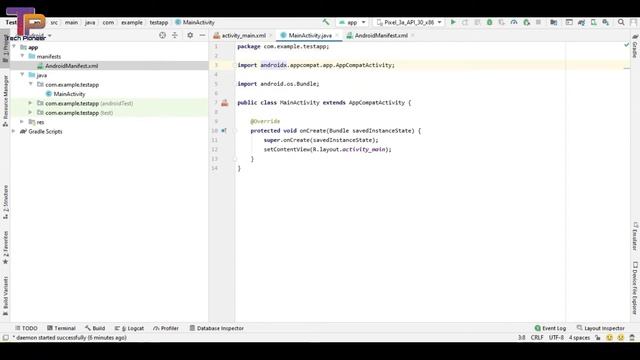Open the Logcat tool window
This screenshot has width=640, height=360.
(129, 328)
